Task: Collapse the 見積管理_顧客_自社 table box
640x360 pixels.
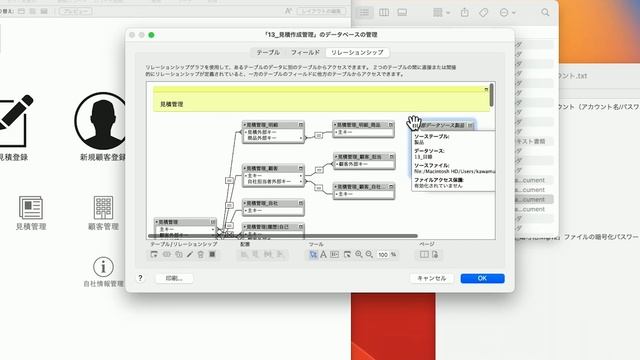Action: (x=391, y=187)
